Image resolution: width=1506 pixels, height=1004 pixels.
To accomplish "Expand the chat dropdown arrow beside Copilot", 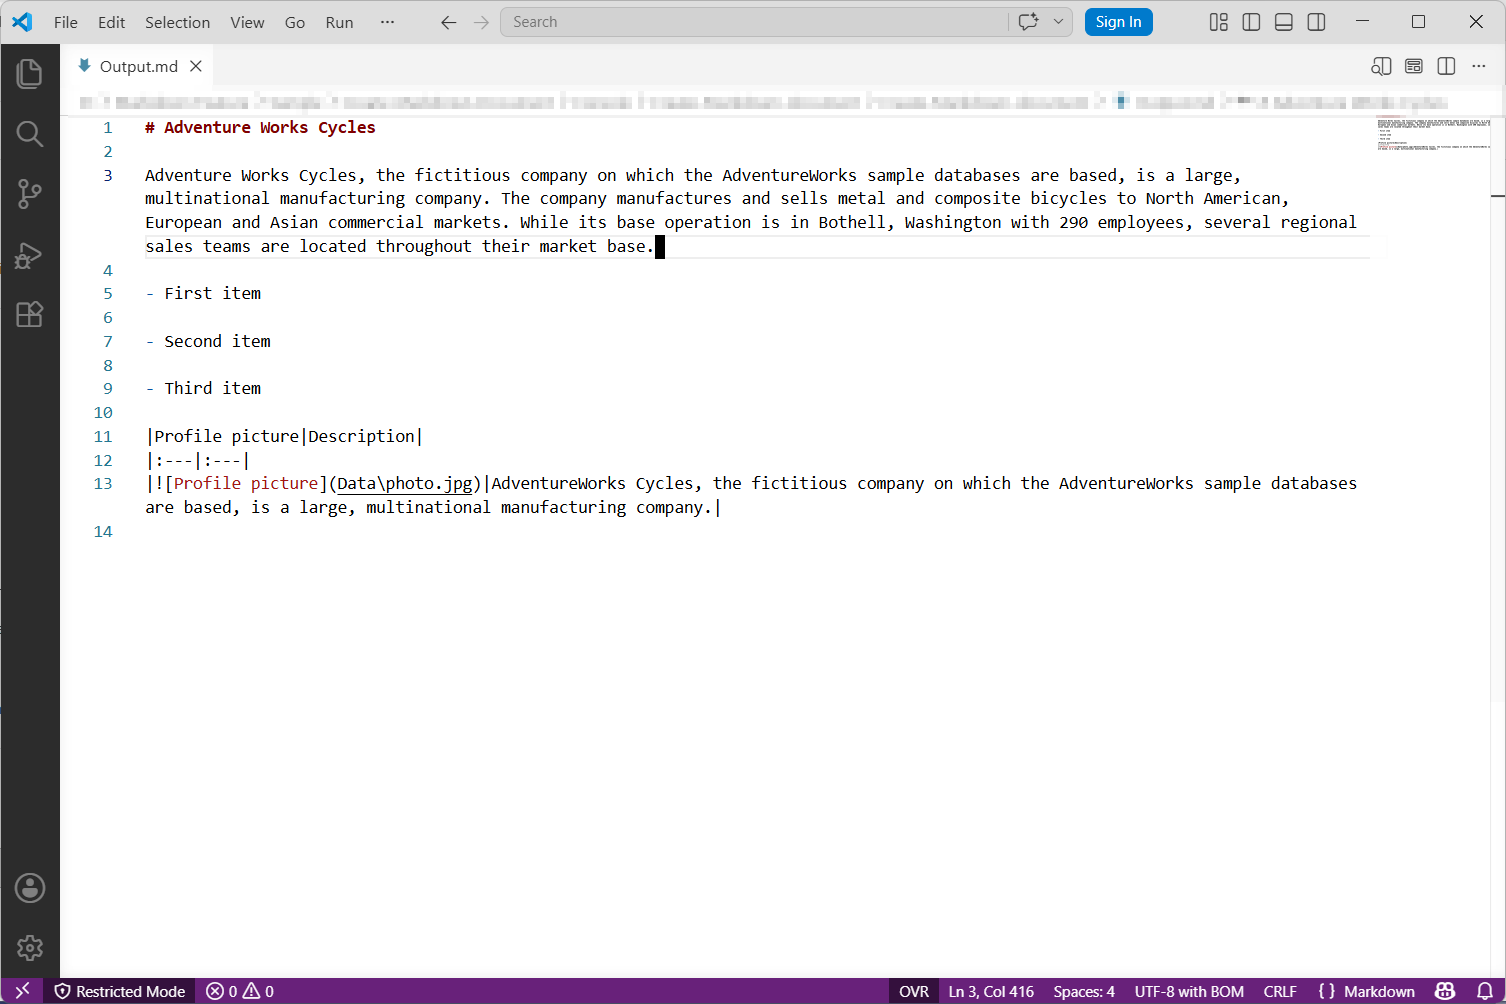I will coord(1058,22).
